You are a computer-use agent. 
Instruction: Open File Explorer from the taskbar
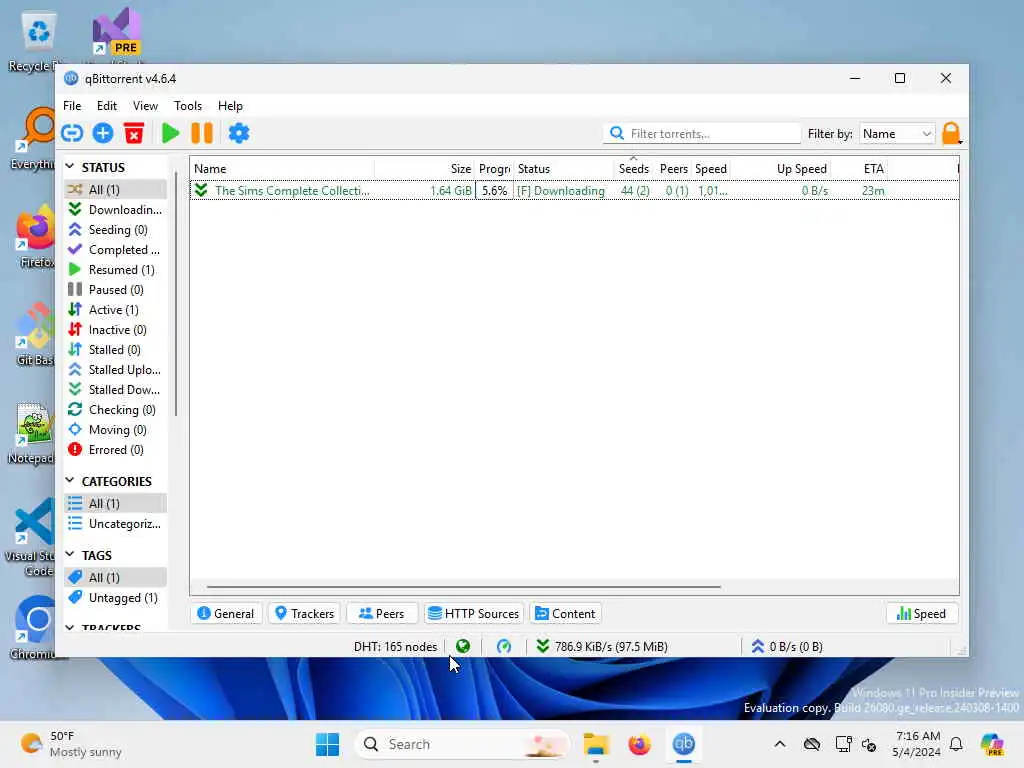tap(596, 744)
